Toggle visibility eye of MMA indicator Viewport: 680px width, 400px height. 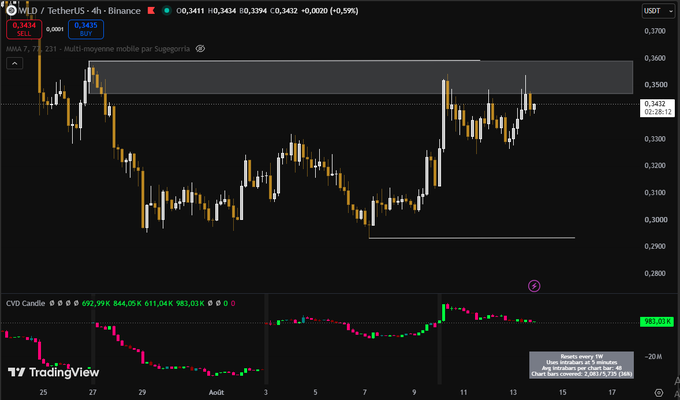click(200, 49)
